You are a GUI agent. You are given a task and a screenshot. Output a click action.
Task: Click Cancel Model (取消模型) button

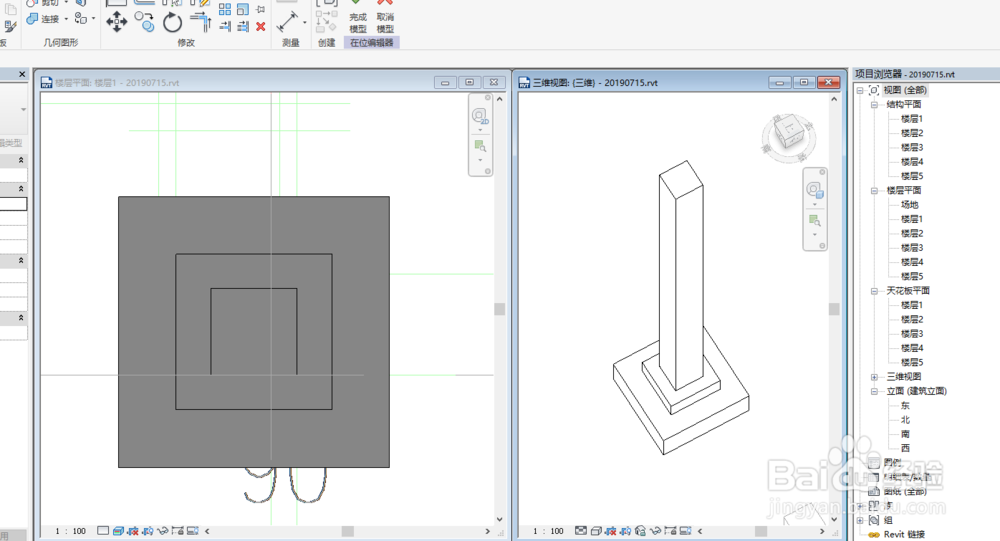[385, 19]
